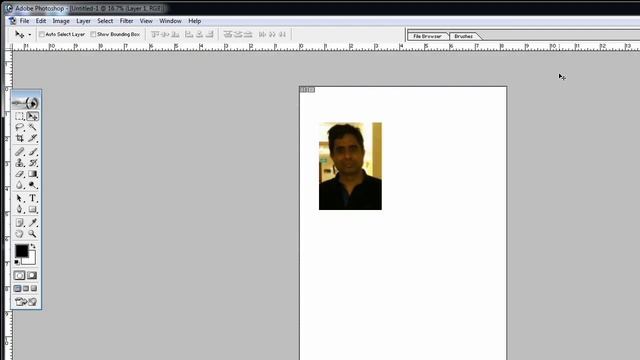The image size is (640, 360).
Task: Select the Type tool
Action: tap(32, 198)
